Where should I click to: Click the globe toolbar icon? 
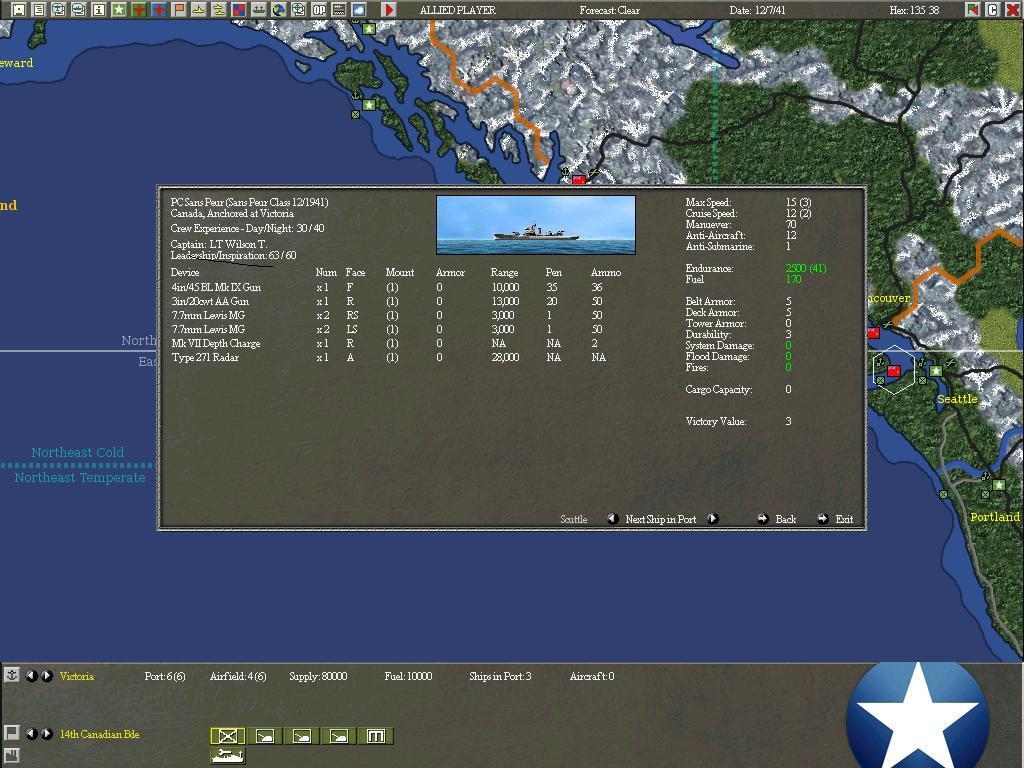279,9
